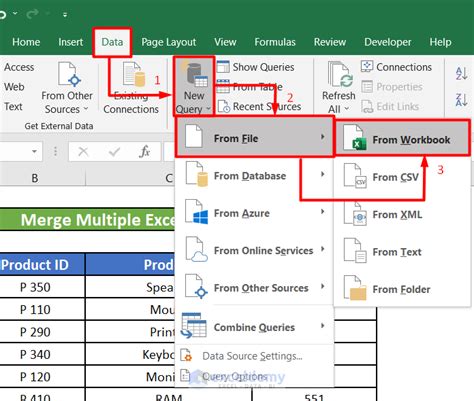Image resolution: width=474 pixels, height=401 pixels.
Task: Expand the From Azure submenu
Action: pyautogui.click(x=254, y=213)
